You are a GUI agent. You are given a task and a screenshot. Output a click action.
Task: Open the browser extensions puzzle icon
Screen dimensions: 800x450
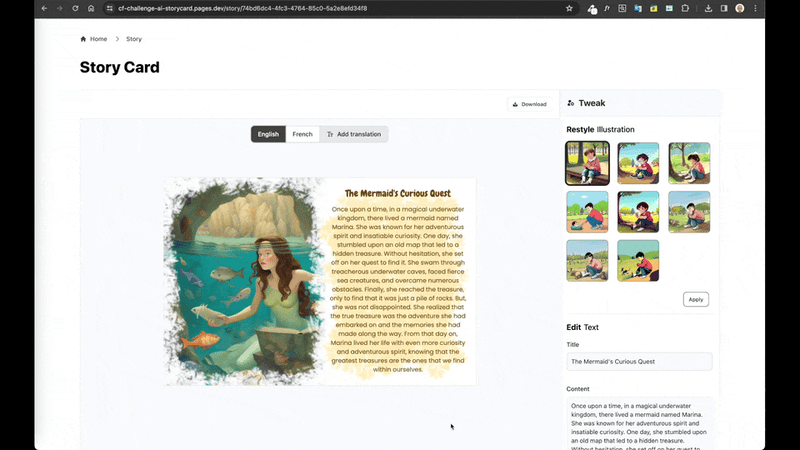click(685, 8)
